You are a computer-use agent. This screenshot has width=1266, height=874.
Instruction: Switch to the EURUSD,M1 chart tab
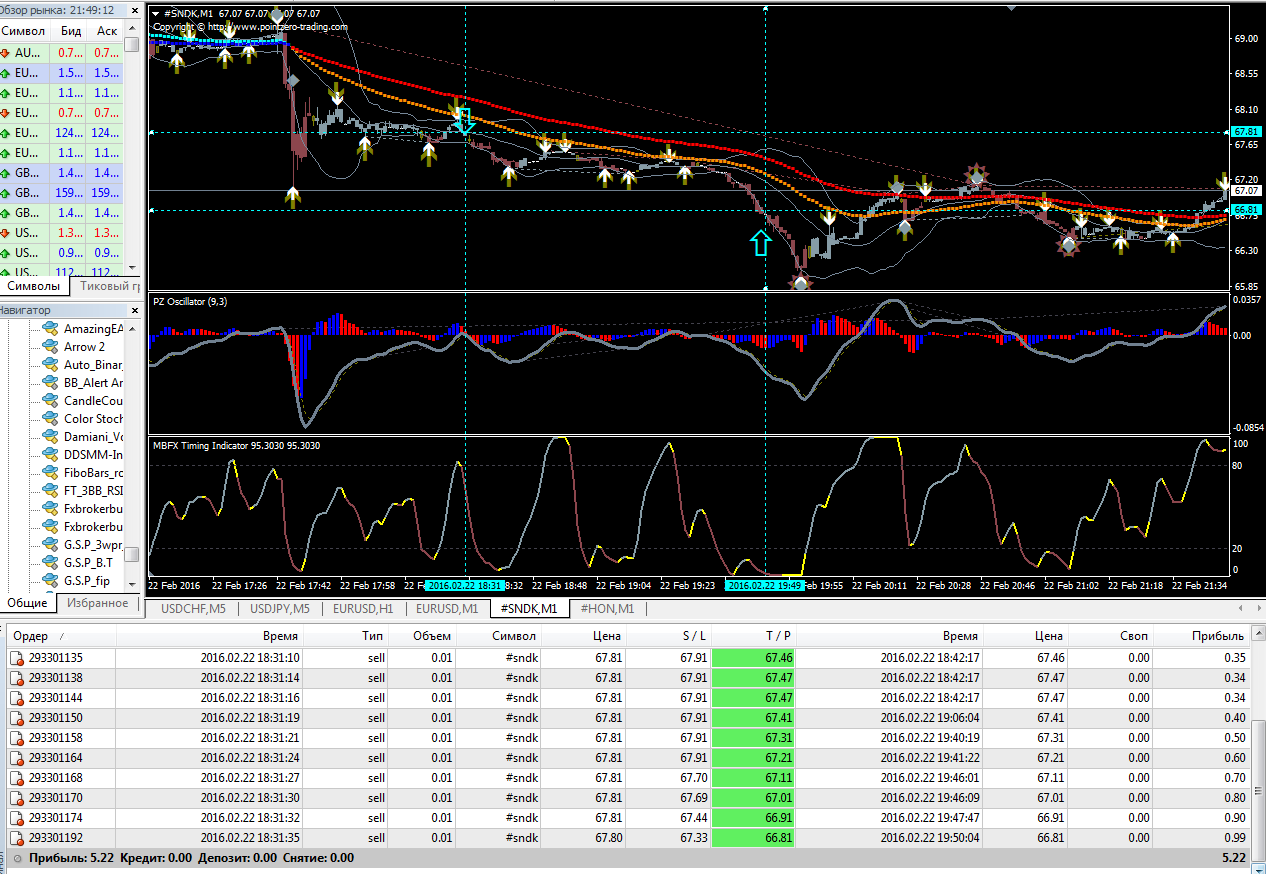[447, 608]
